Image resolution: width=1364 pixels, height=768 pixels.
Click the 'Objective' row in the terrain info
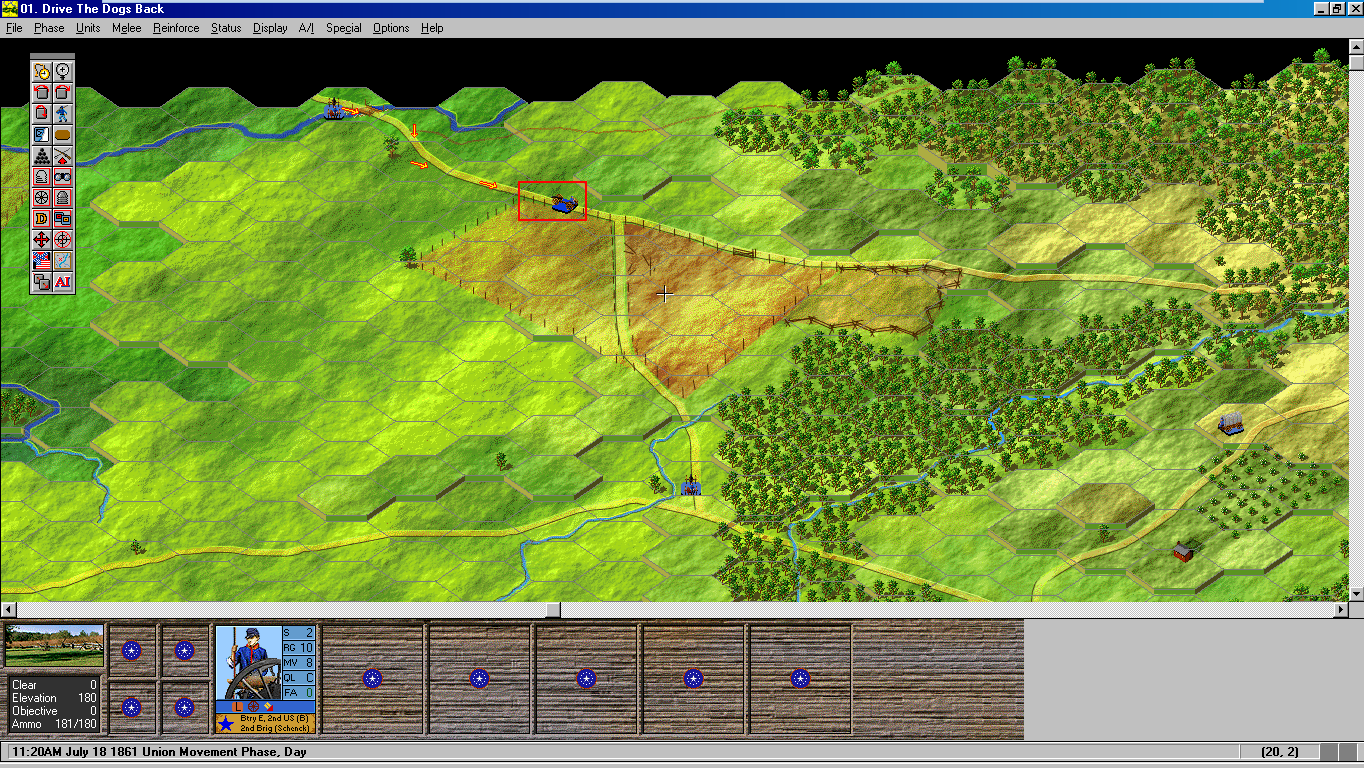click(x=54, y=711)
